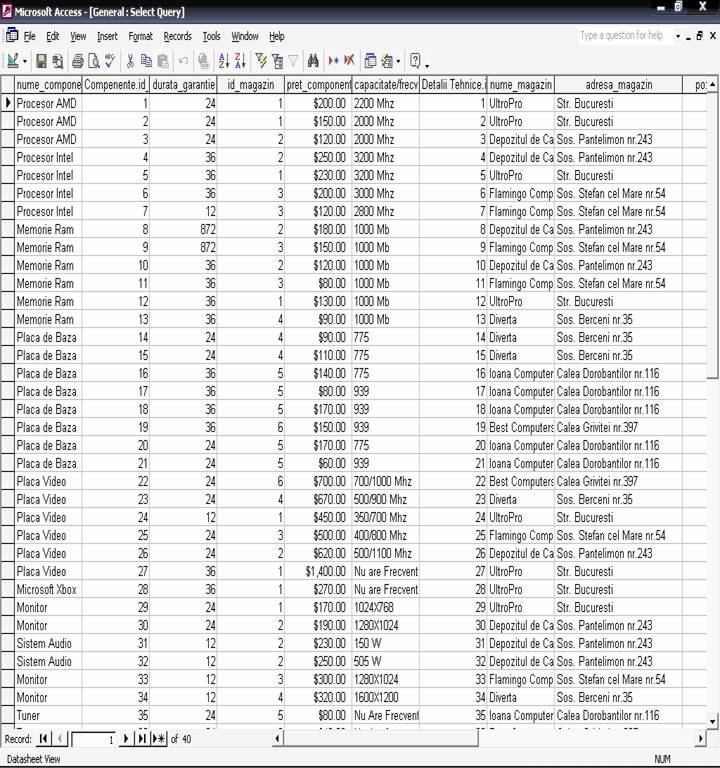Viewport: 720px width, 768px height.
Task: Jump to last record navigation button
Action: tap(141, 739)
